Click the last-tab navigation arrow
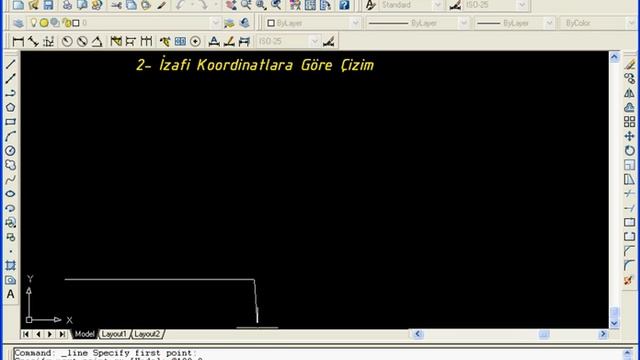The height and width of the screenshot is (360, 640). click(x=62, y=334)
